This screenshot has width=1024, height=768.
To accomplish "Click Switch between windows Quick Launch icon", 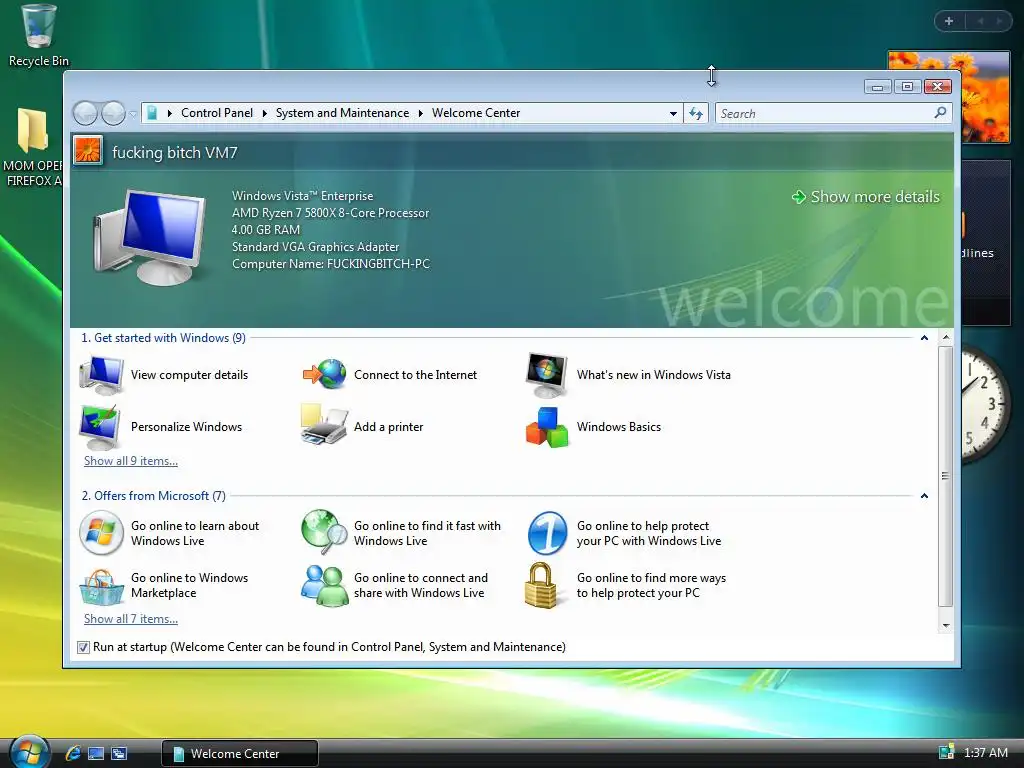I will (119, 753).
